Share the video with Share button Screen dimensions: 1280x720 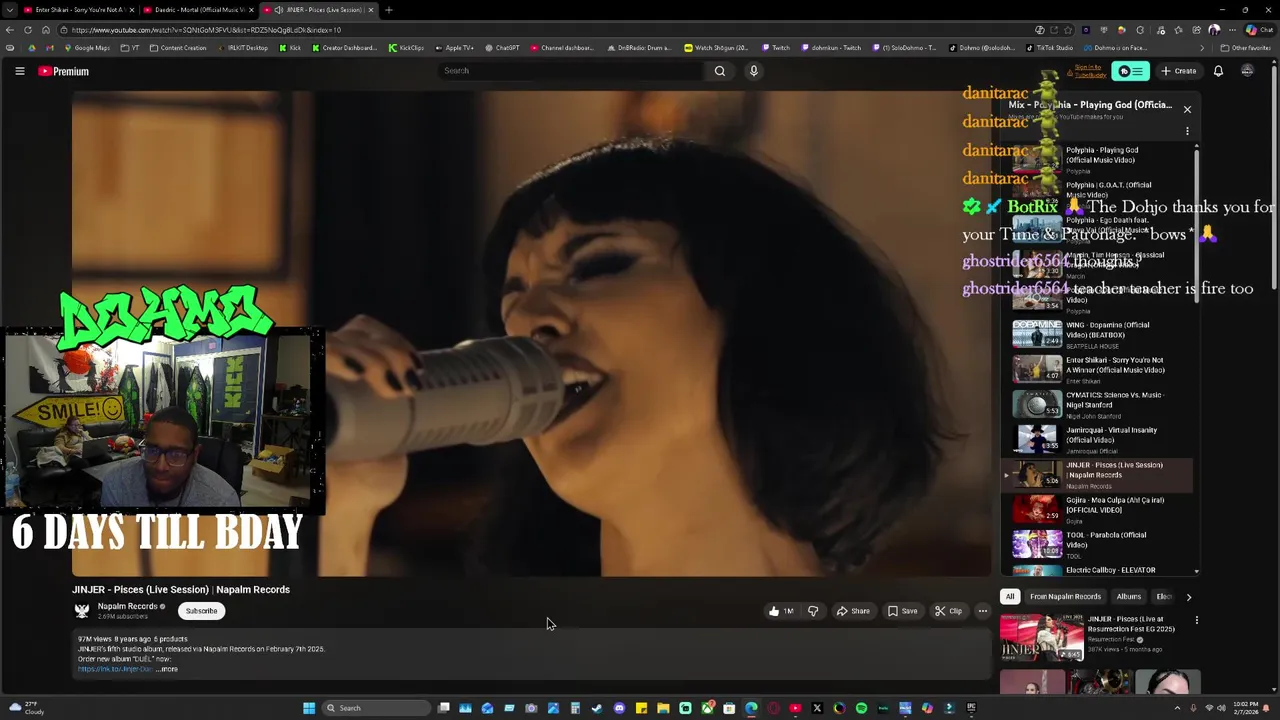pyautogui.click(x=853, y=611)
